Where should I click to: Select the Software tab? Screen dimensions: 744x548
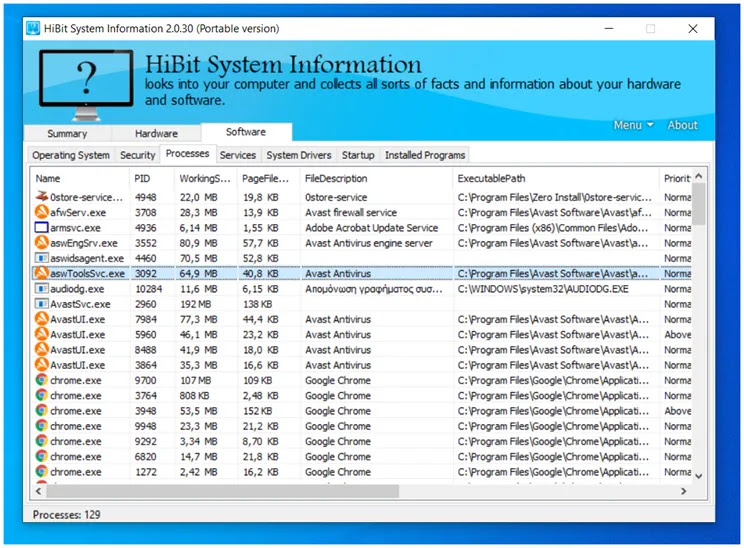(246, 132)
